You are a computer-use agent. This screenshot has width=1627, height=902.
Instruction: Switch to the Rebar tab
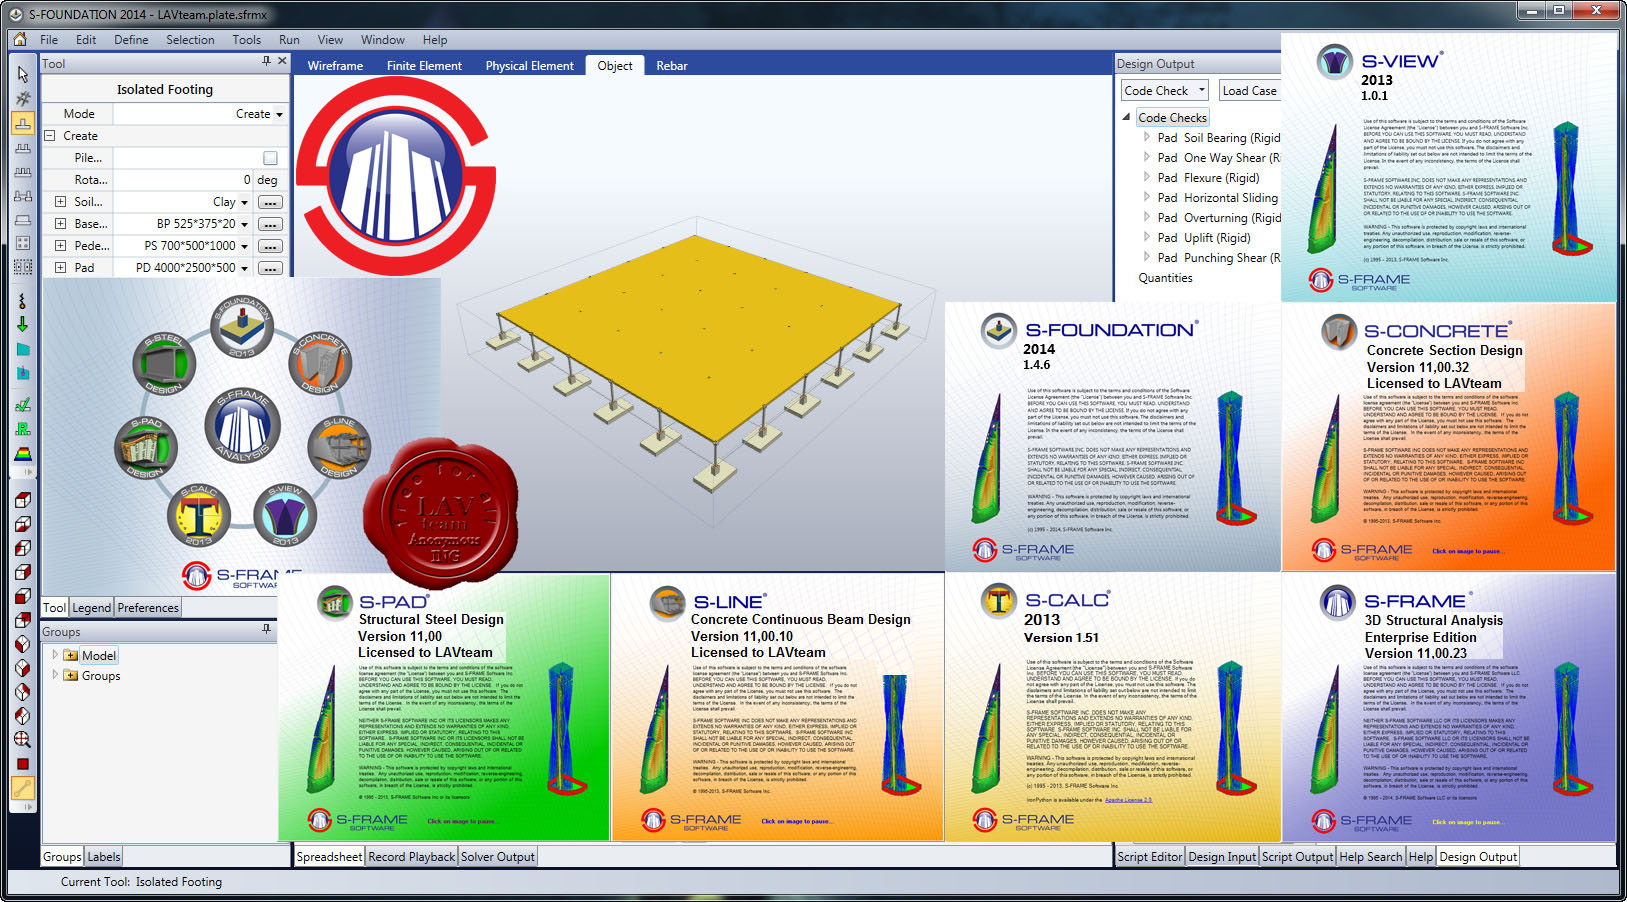[672, 66]
